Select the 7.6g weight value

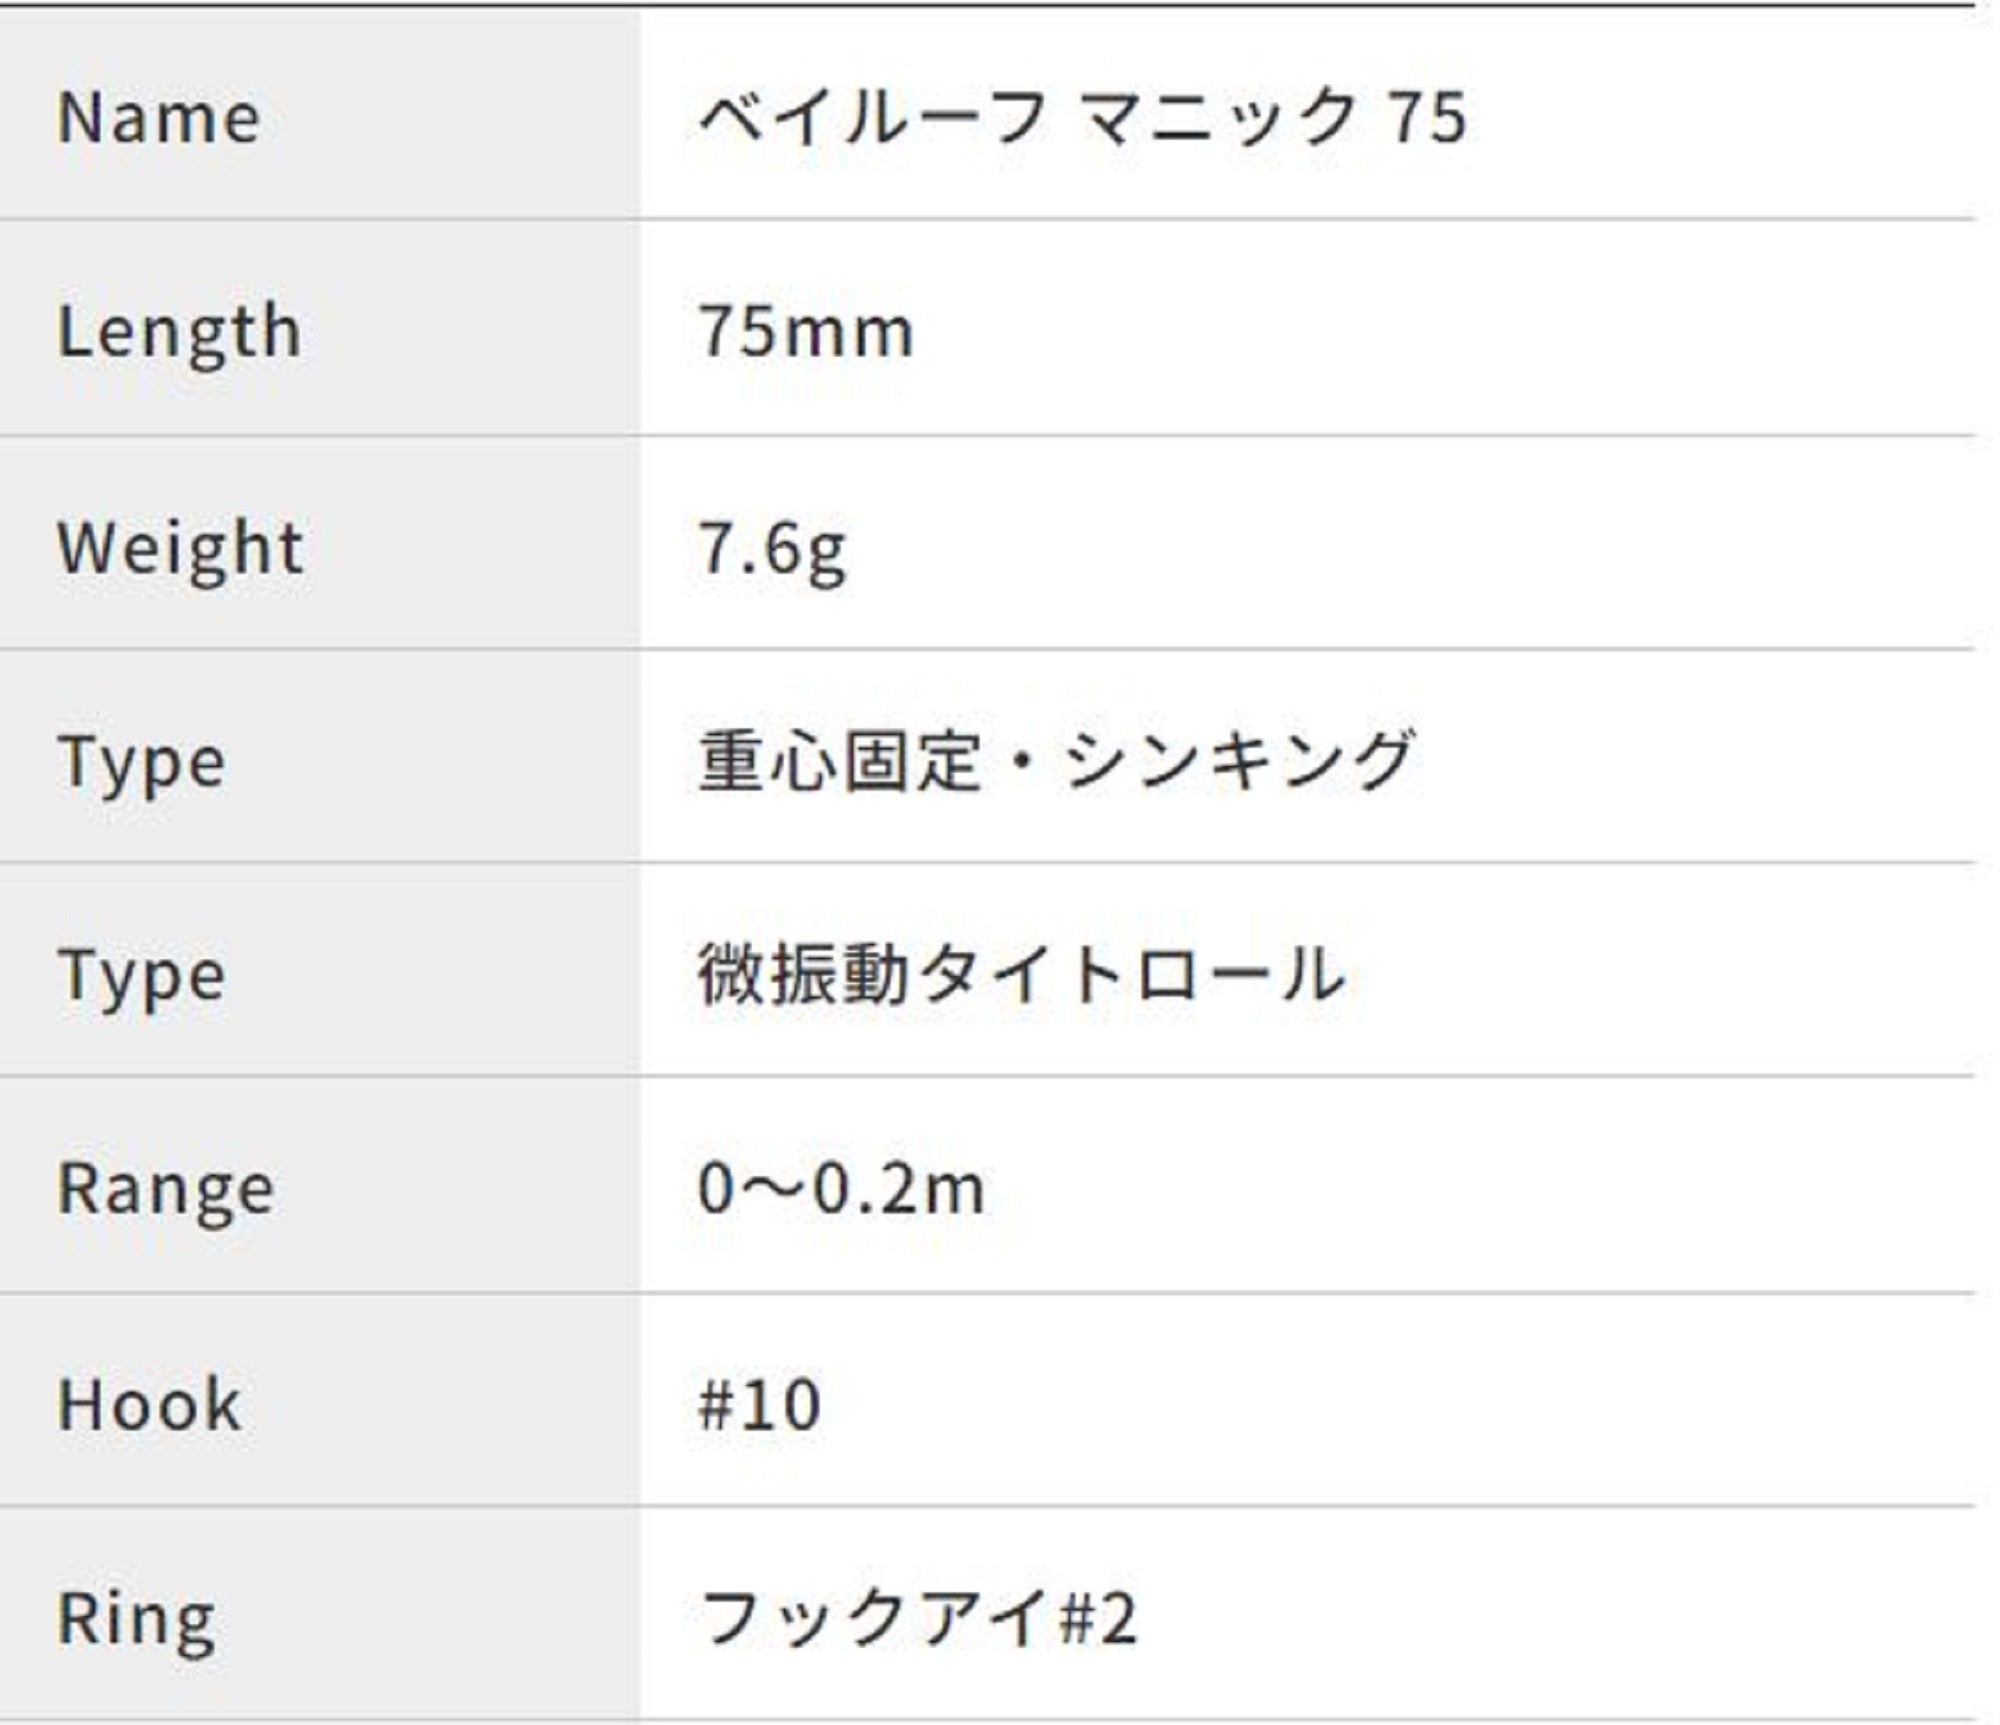click(x=772, y=550)
